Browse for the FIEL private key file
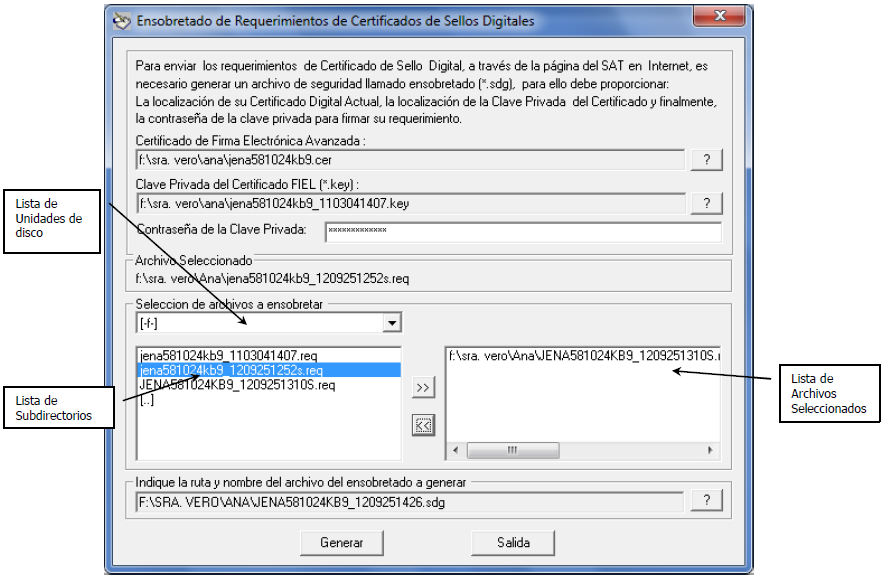The width and height of the screenshot is (885, 580). point(706,203)
